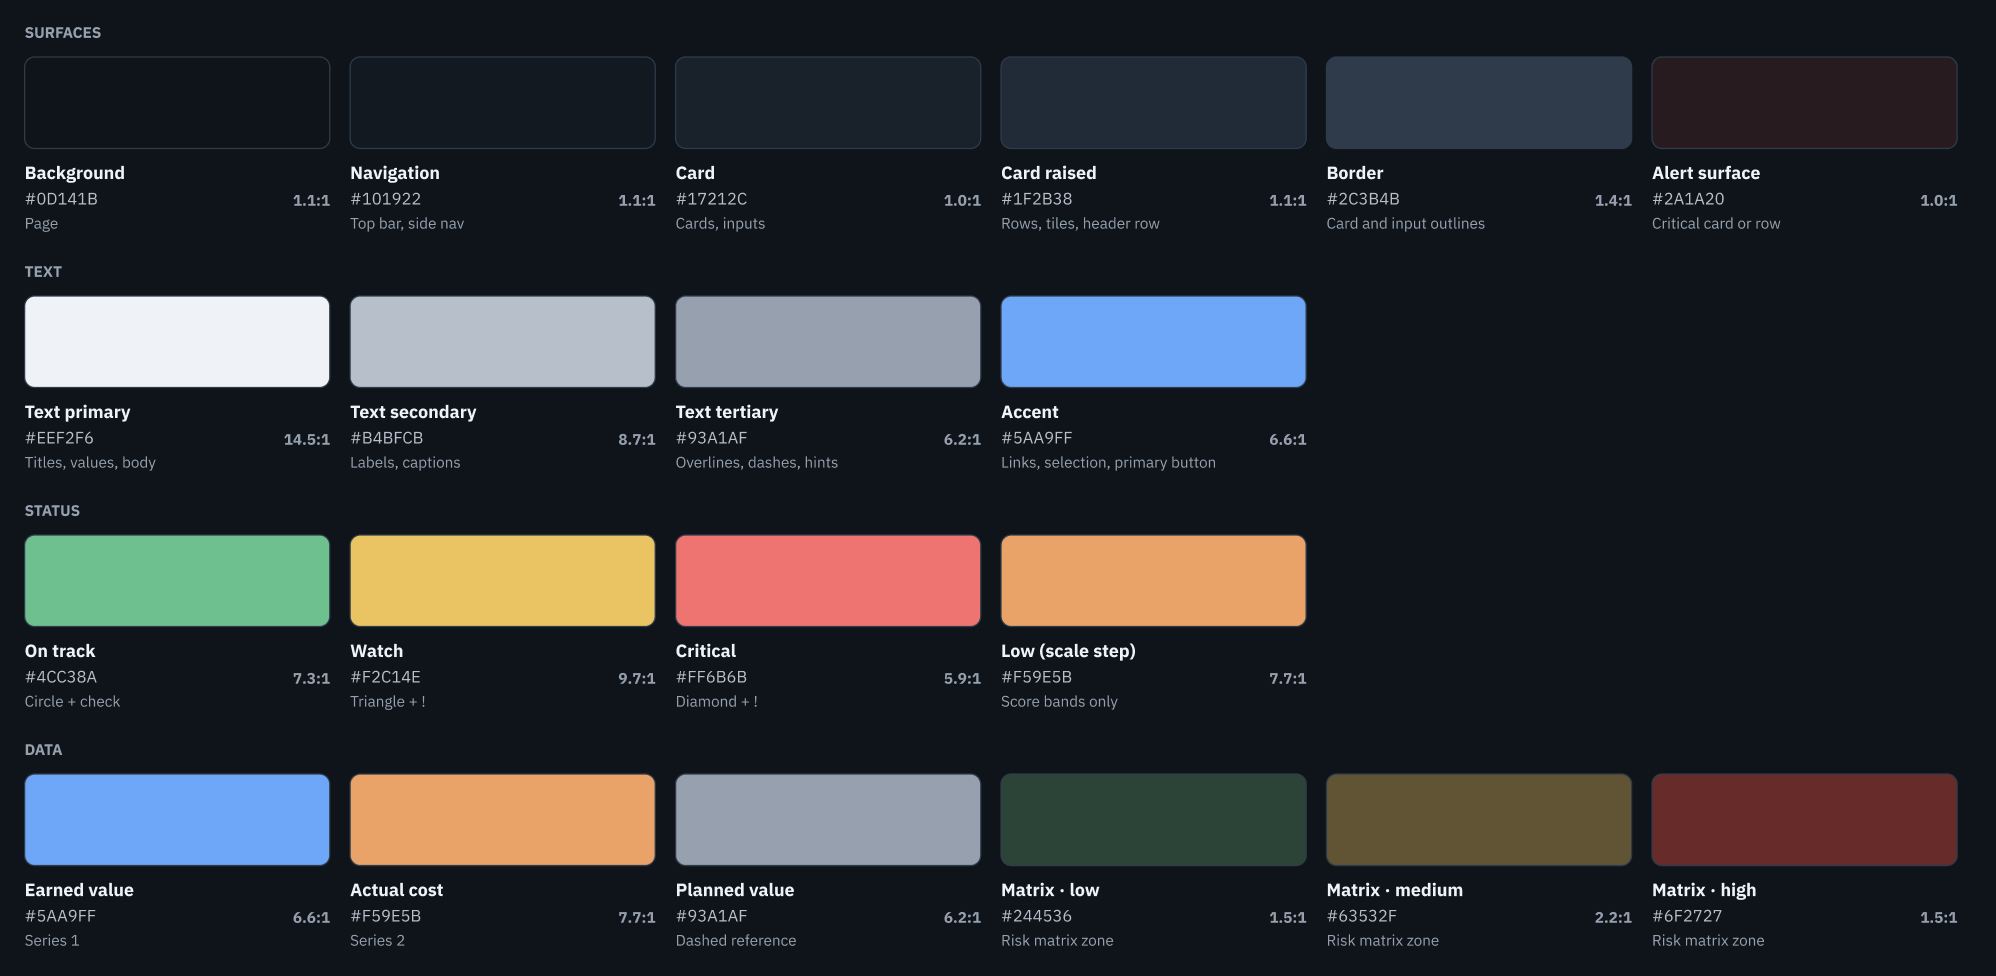The image size is (1996, 976).
Task: Click hex code #F2C14E
Action: [x=386, y=677]
